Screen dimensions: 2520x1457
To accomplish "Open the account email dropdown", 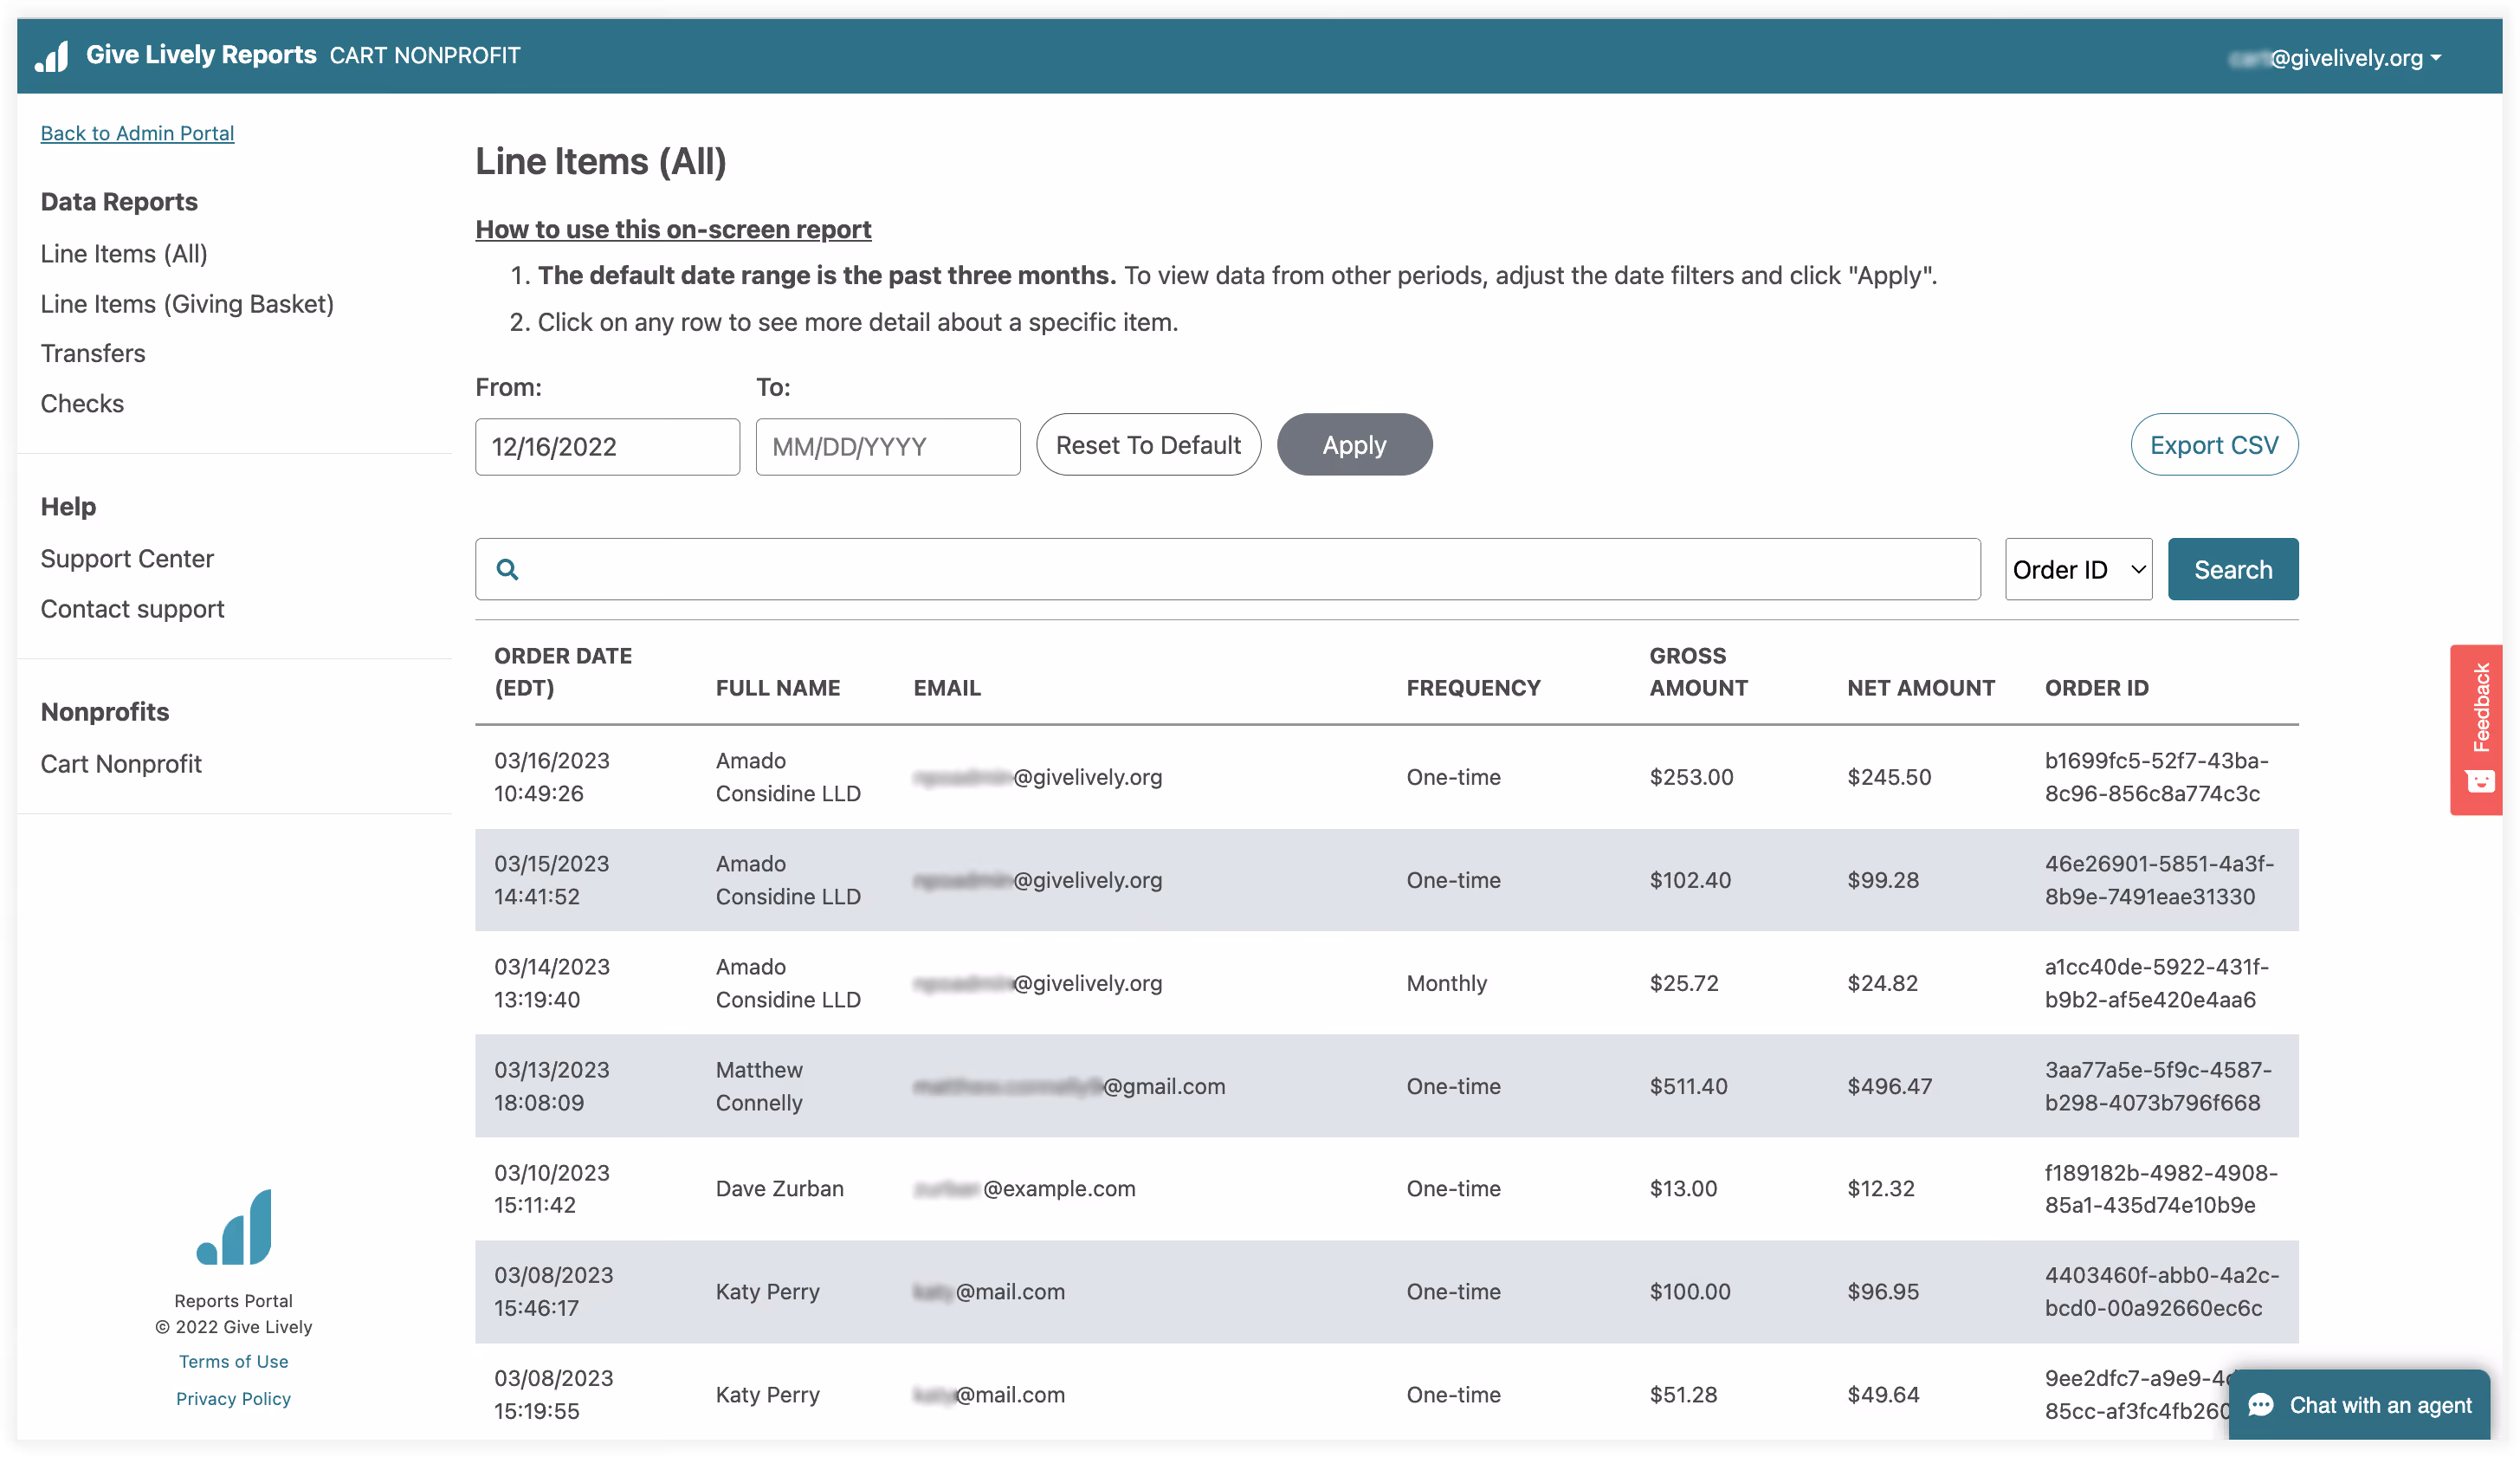I will 2336,58.
